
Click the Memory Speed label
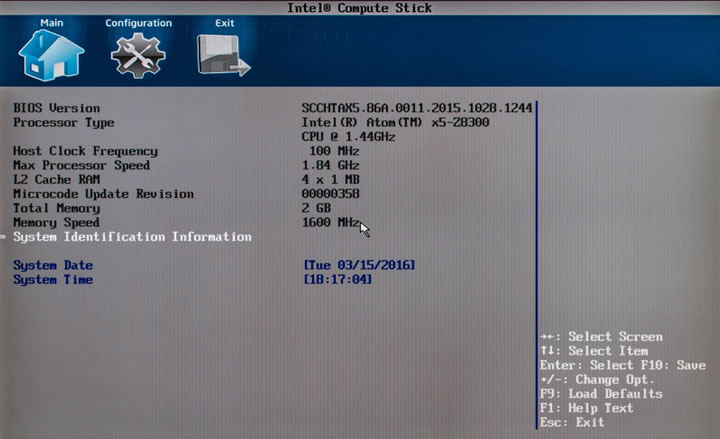point(56,223)
